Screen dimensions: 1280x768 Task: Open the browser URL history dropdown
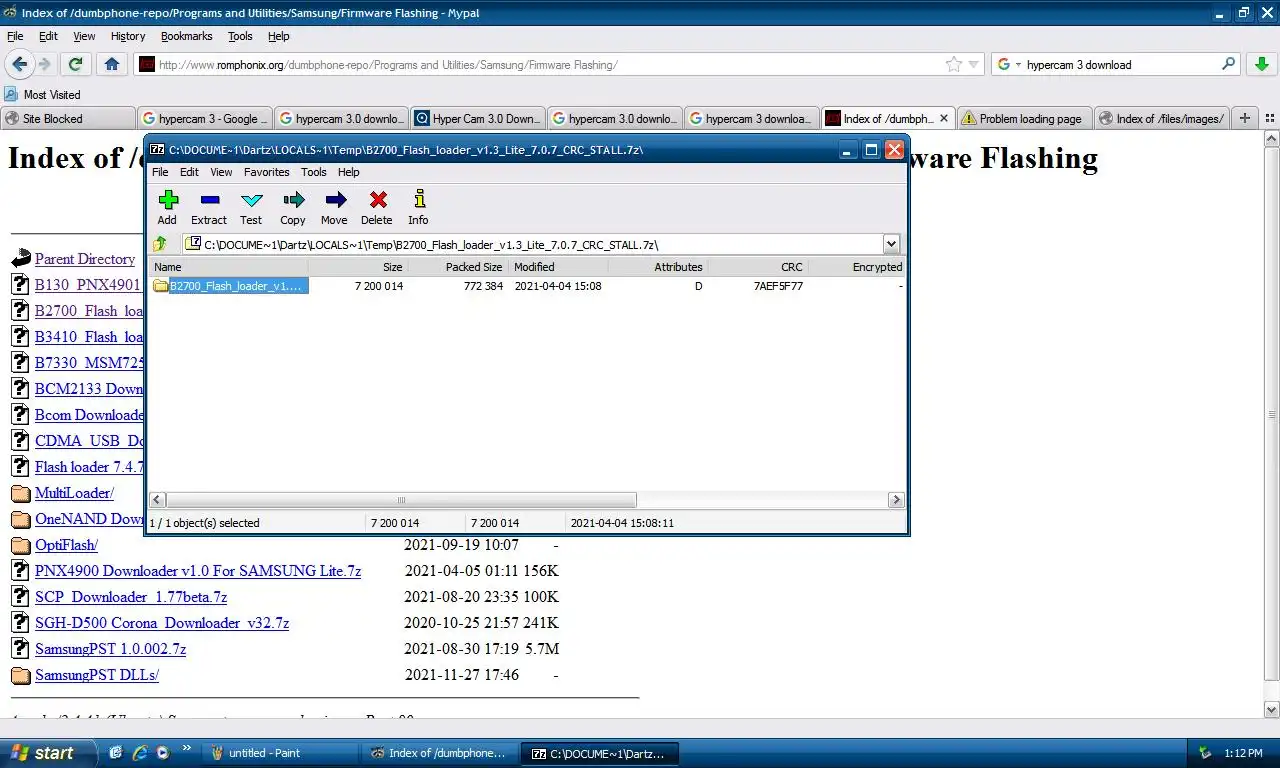click(974, 64)
